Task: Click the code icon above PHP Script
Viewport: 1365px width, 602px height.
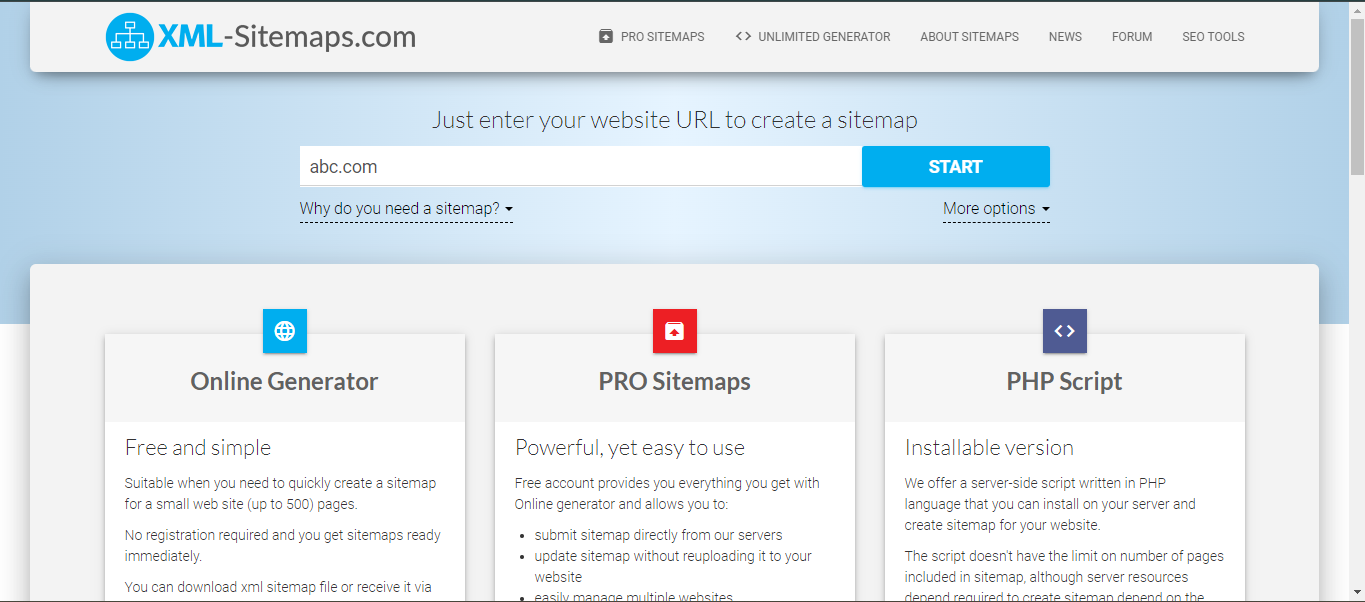Action: click(x=1064, y=331)
